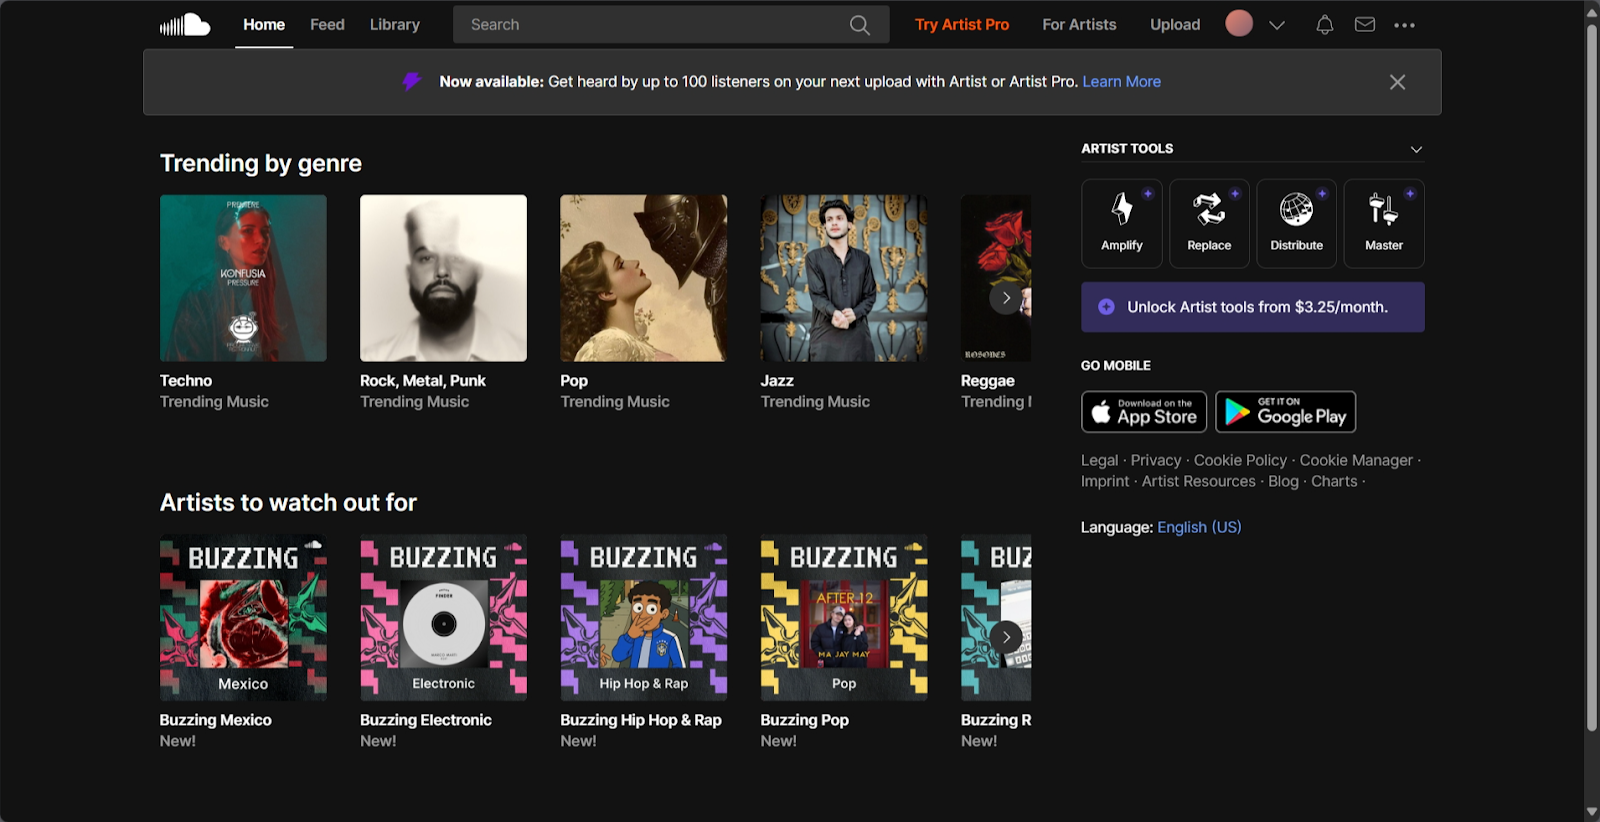This screenshot has height=822, width=1600.
Task: Switch to the Feed tab
Action: point(327,25)
